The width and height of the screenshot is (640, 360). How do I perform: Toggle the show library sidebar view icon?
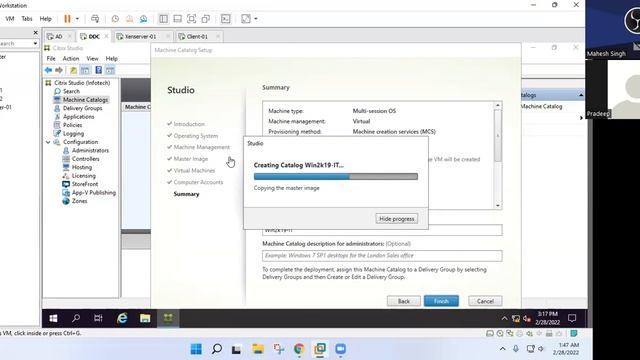pos(163,19)
